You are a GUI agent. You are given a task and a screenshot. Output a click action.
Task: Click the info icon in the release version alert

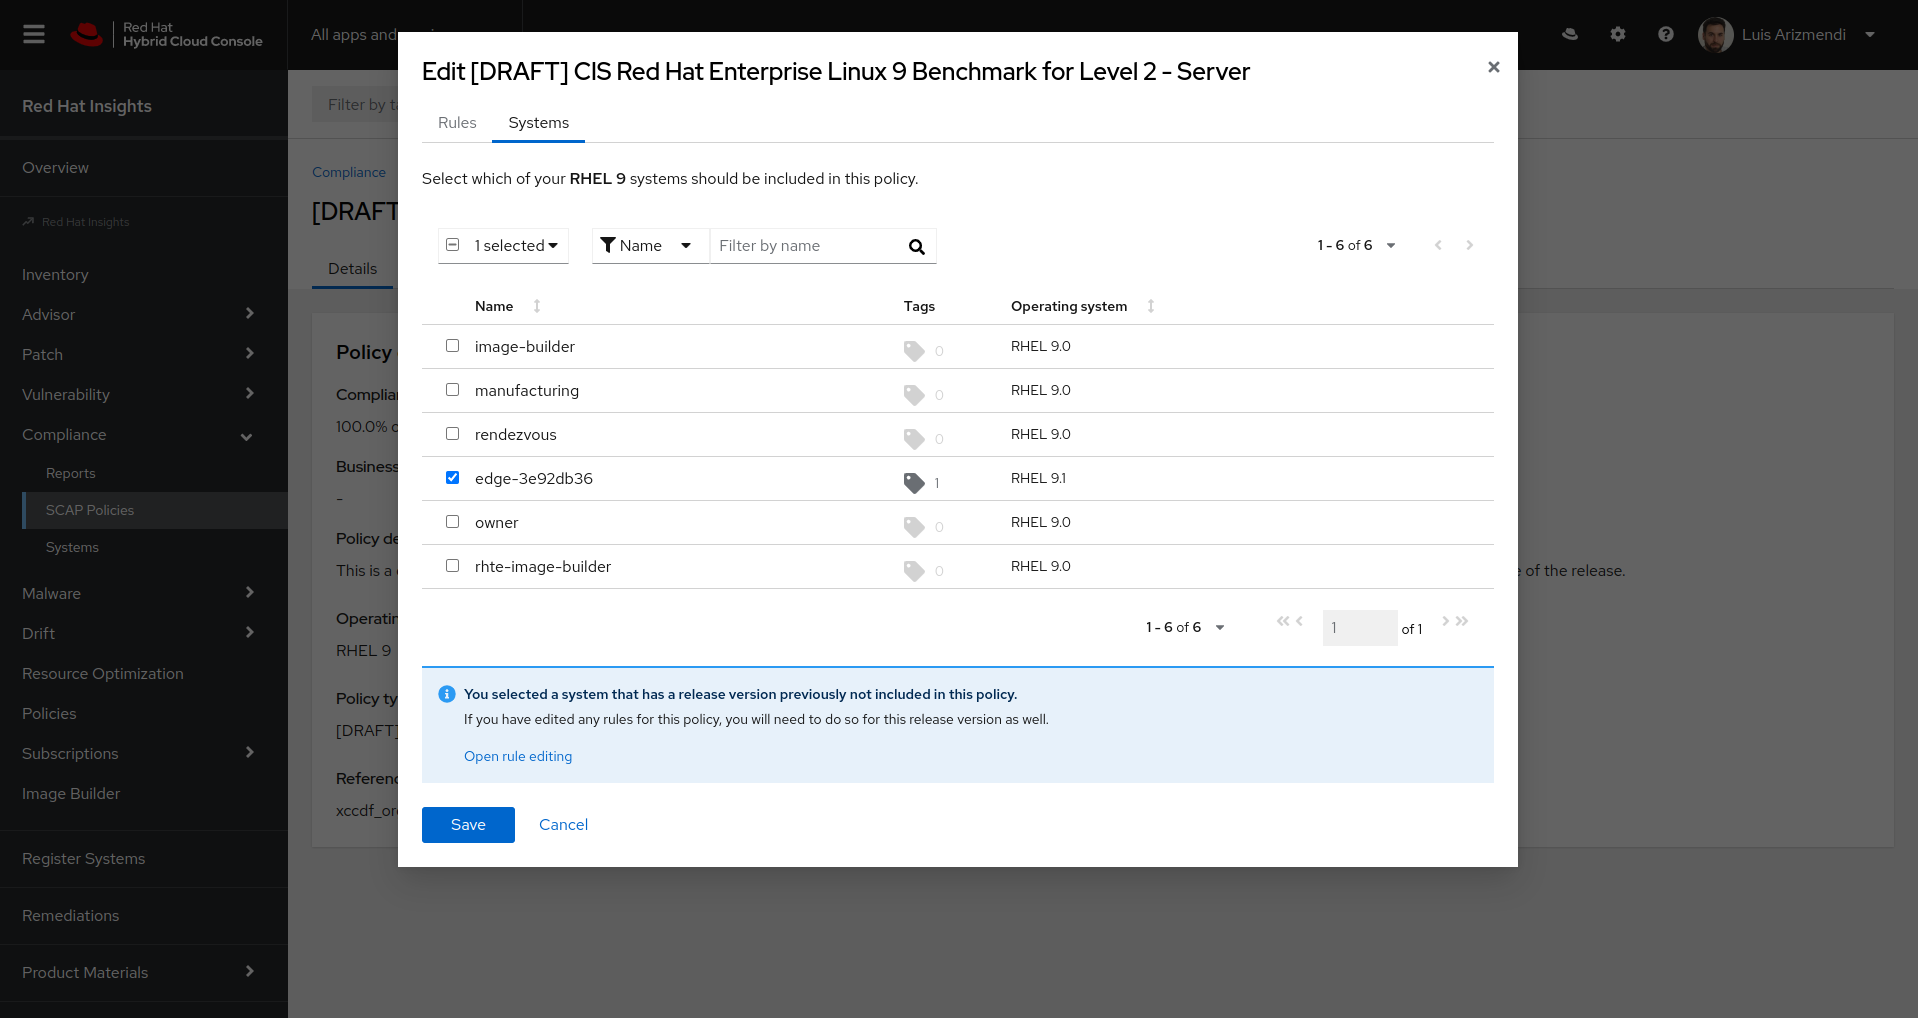pyautogui.click(x=447, y=694)
